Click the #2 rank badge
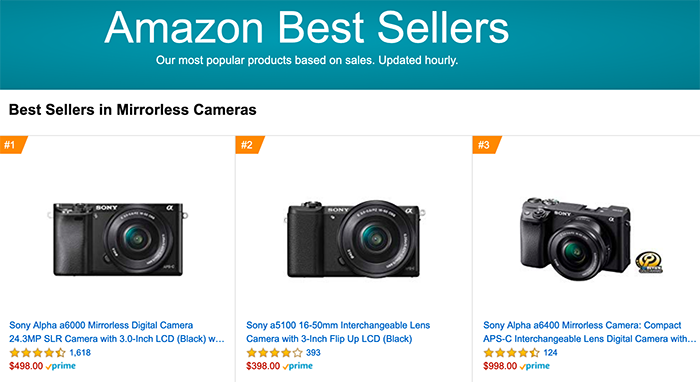 pyautogui.click(x=249, y=145)
